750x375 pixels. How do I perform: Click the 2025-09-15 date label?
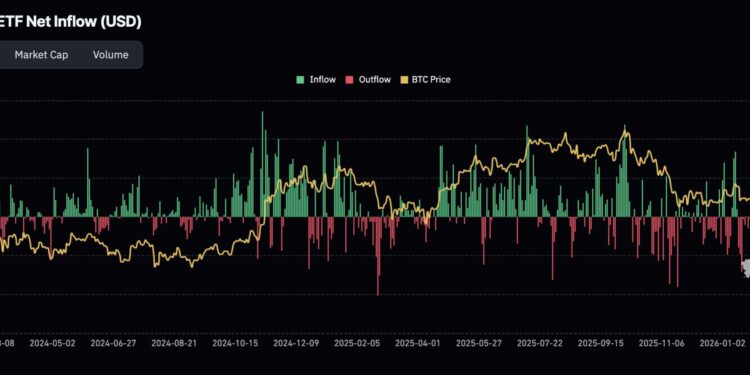tap(600, 343)
